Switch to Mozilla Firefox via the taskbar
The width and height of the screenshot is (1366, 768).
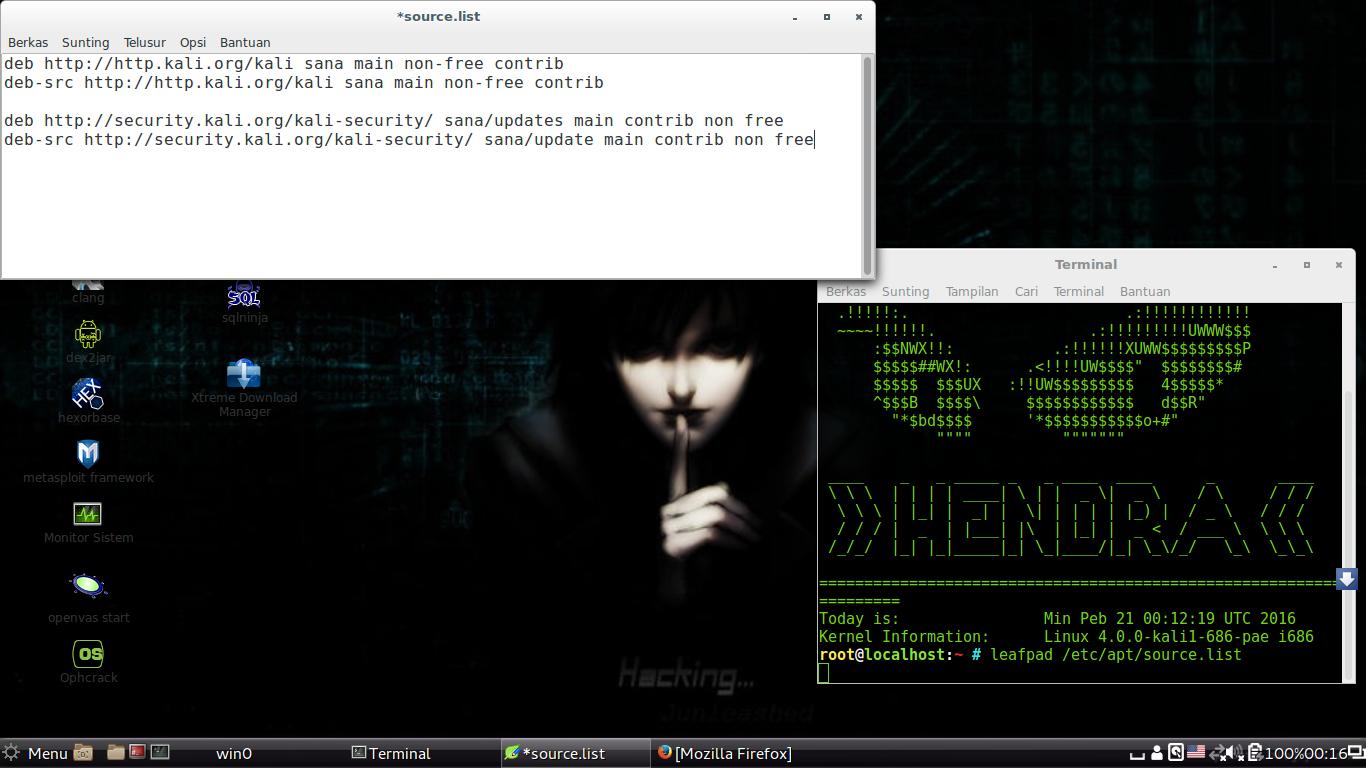click(x=724, y=753)
